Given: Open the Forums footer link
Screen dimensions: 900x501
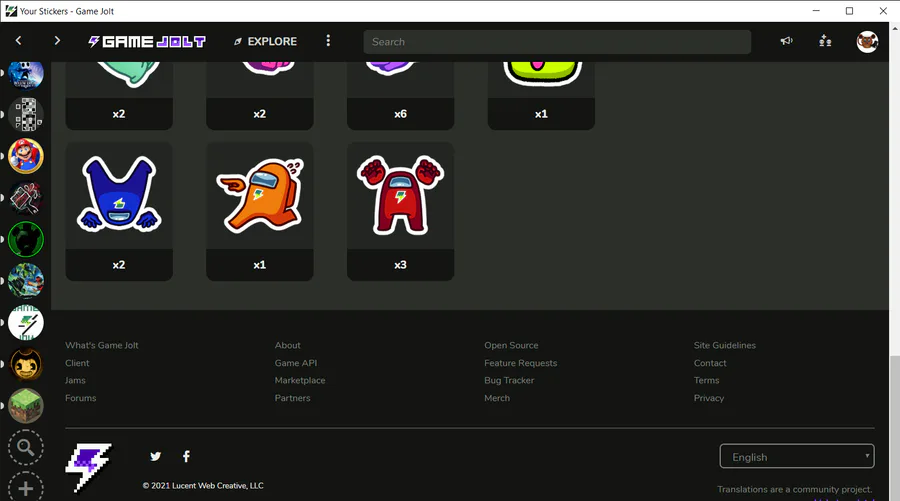Looking at the screenshot, I should tap(80, 398).
